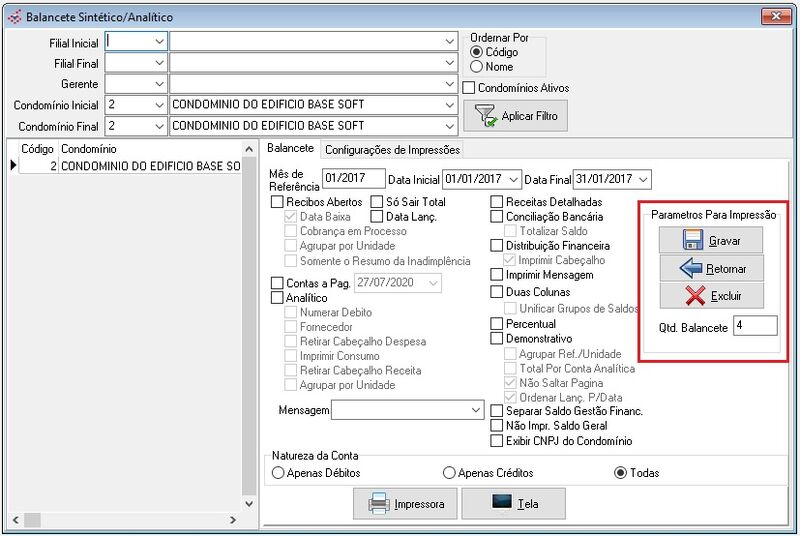The width and height of the screenshot is (800, 536).
Task: Choose Apenas Débitos account nature
Action: 277,473
